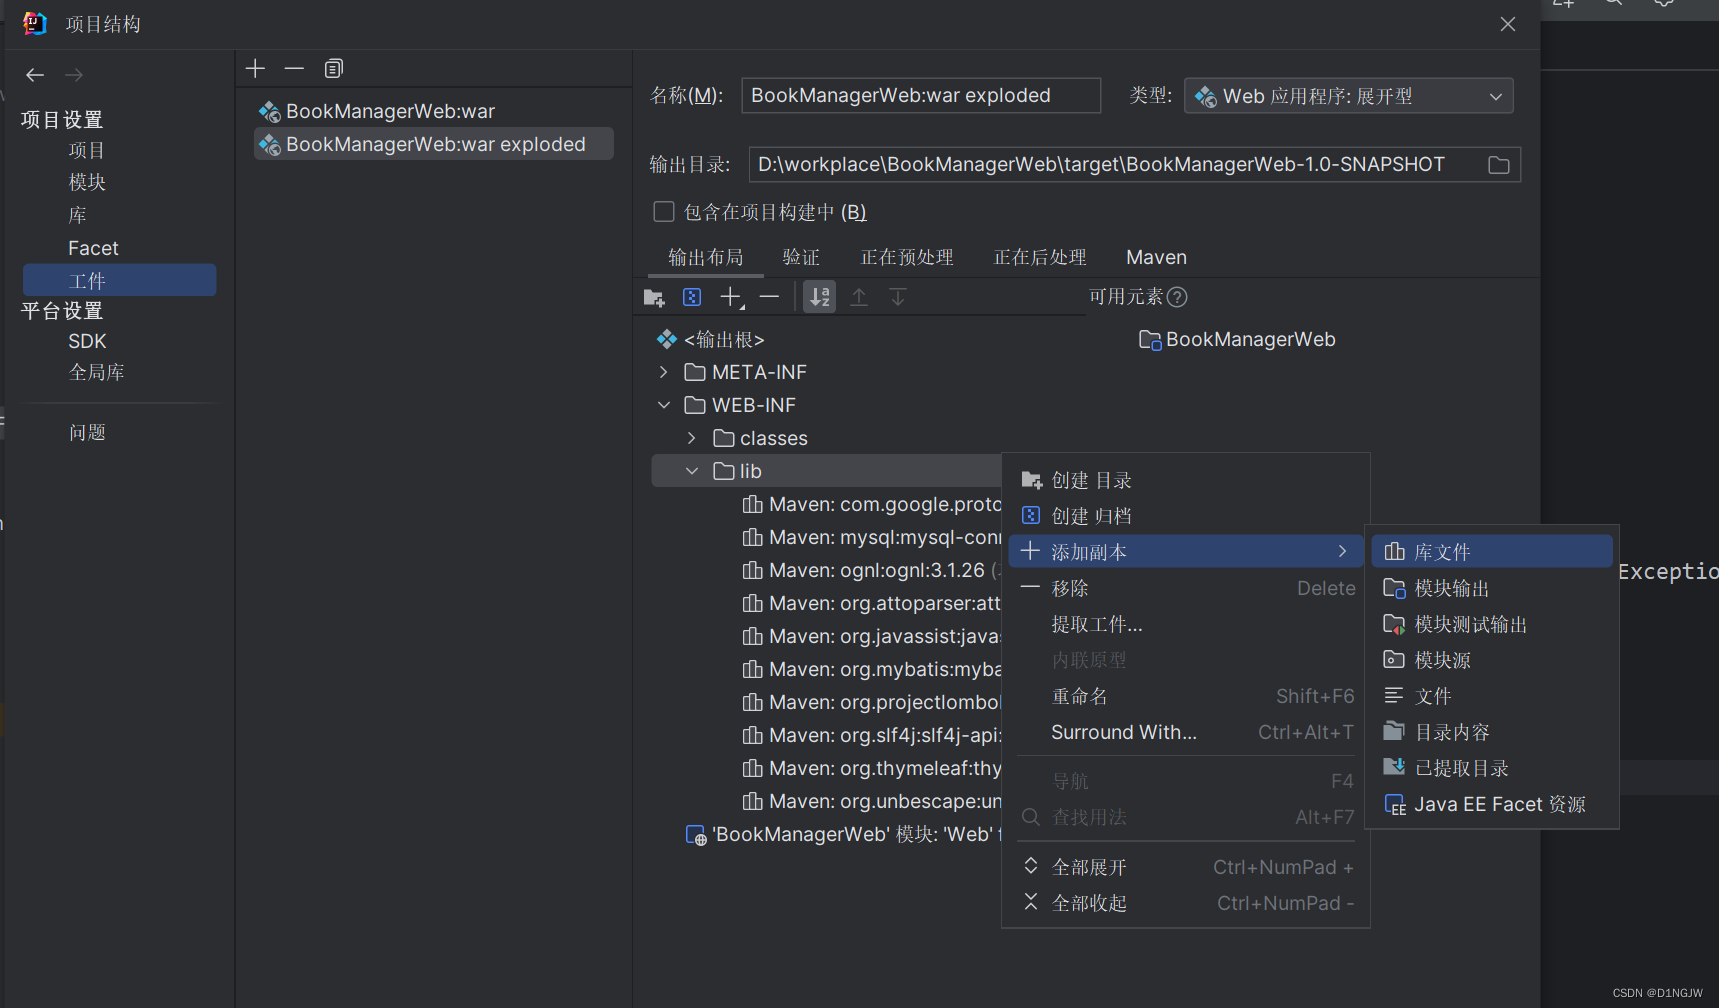Screen dimensions: 1719x1008
Task: Select Maven: mysql:mysql-conn library entry
Action: click(871, 538)
